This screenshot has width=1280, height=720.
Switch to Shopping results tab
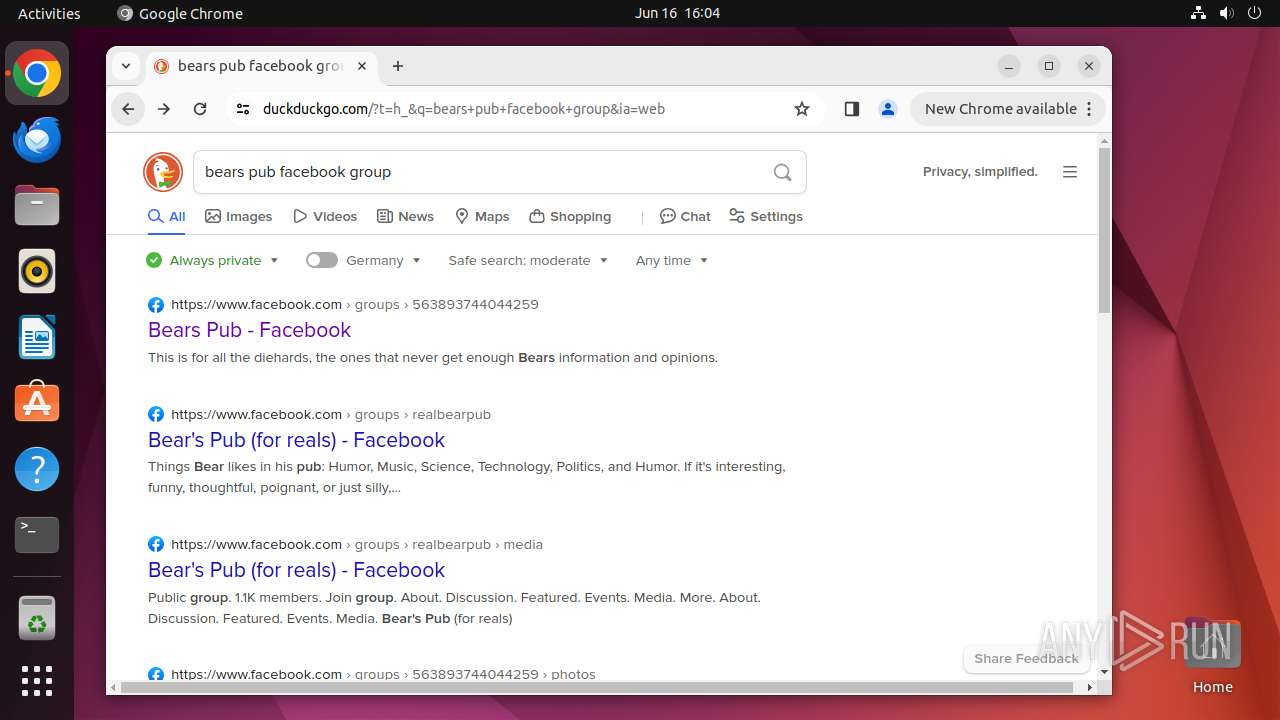point(570,216)
